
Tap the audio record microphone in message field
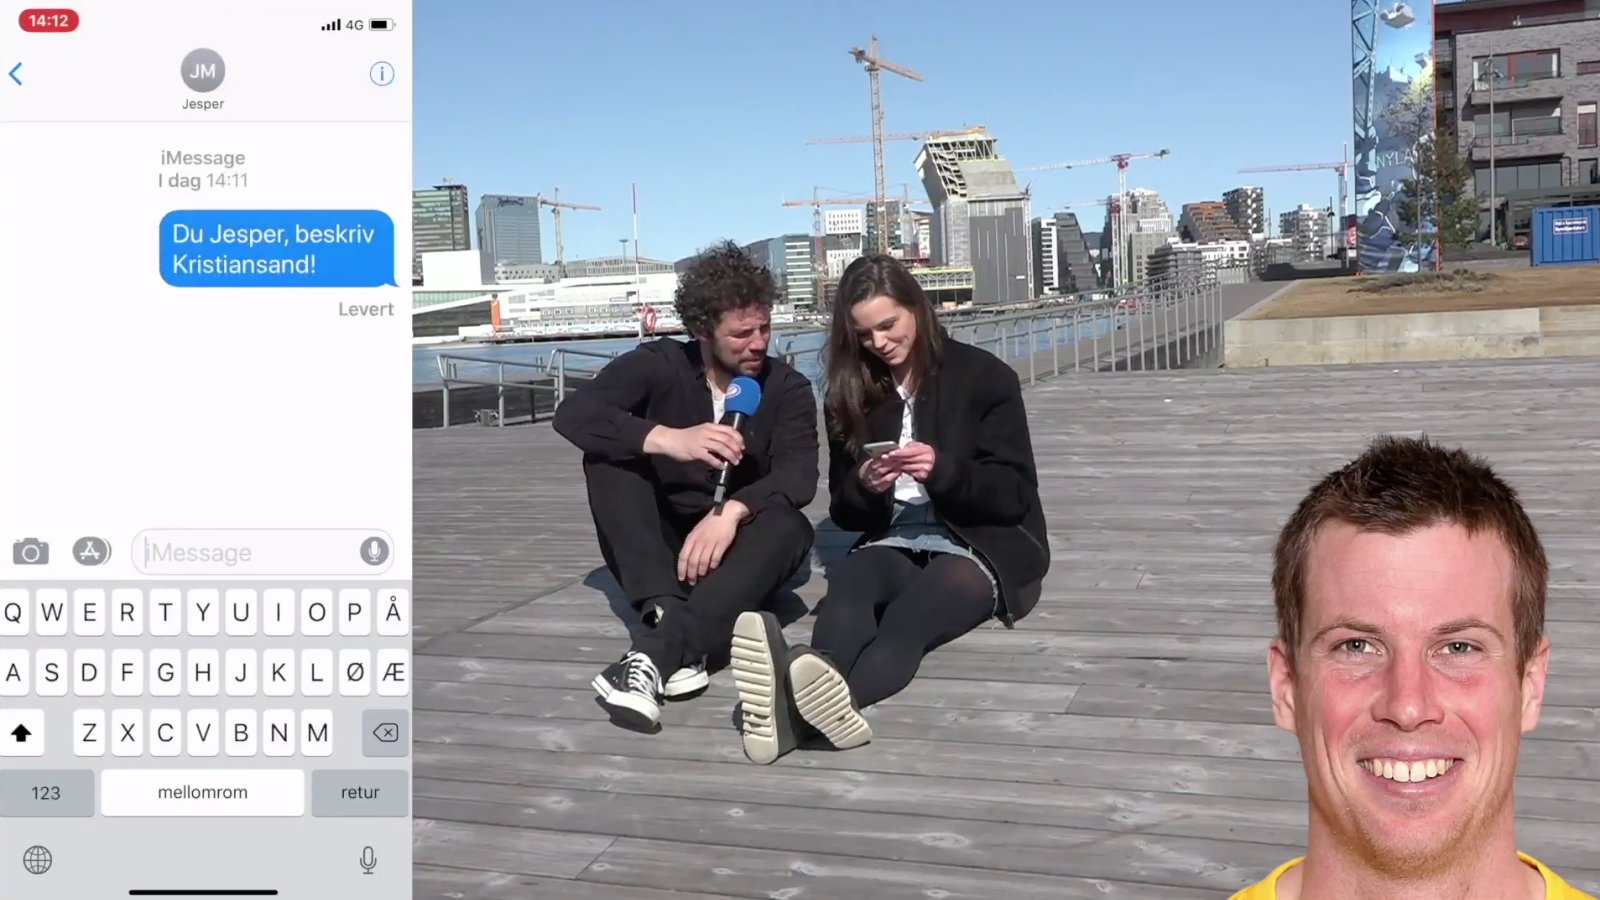coord(374,551)
